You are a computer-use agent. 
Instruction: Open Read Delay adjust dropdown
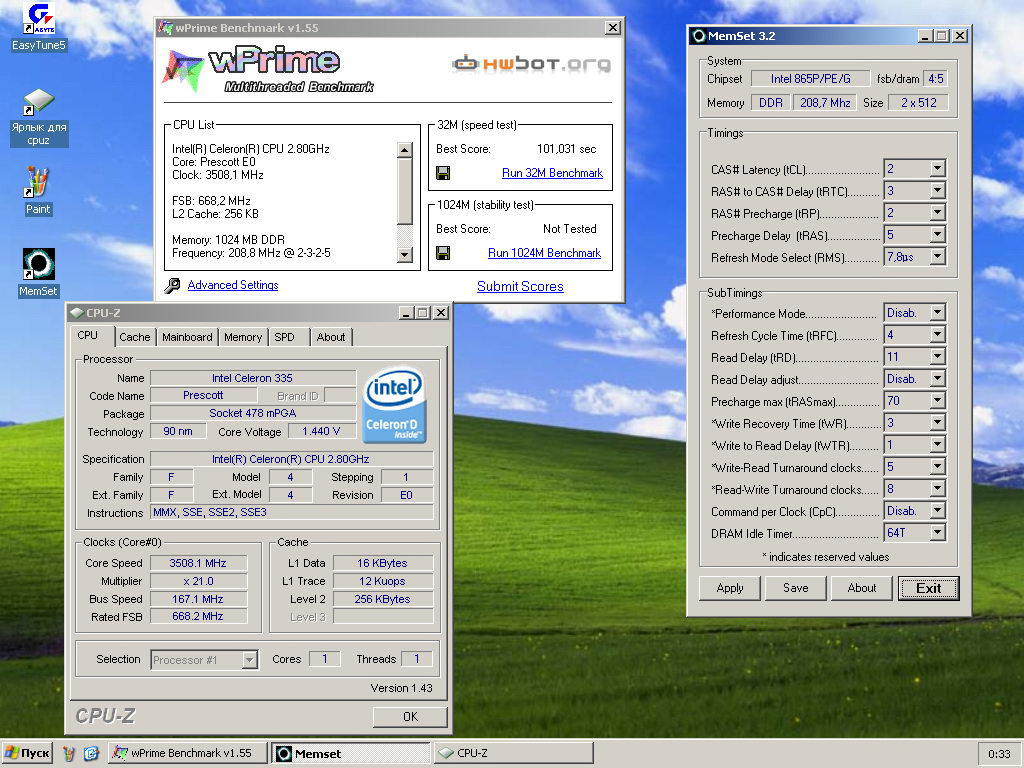pos(937,379)
